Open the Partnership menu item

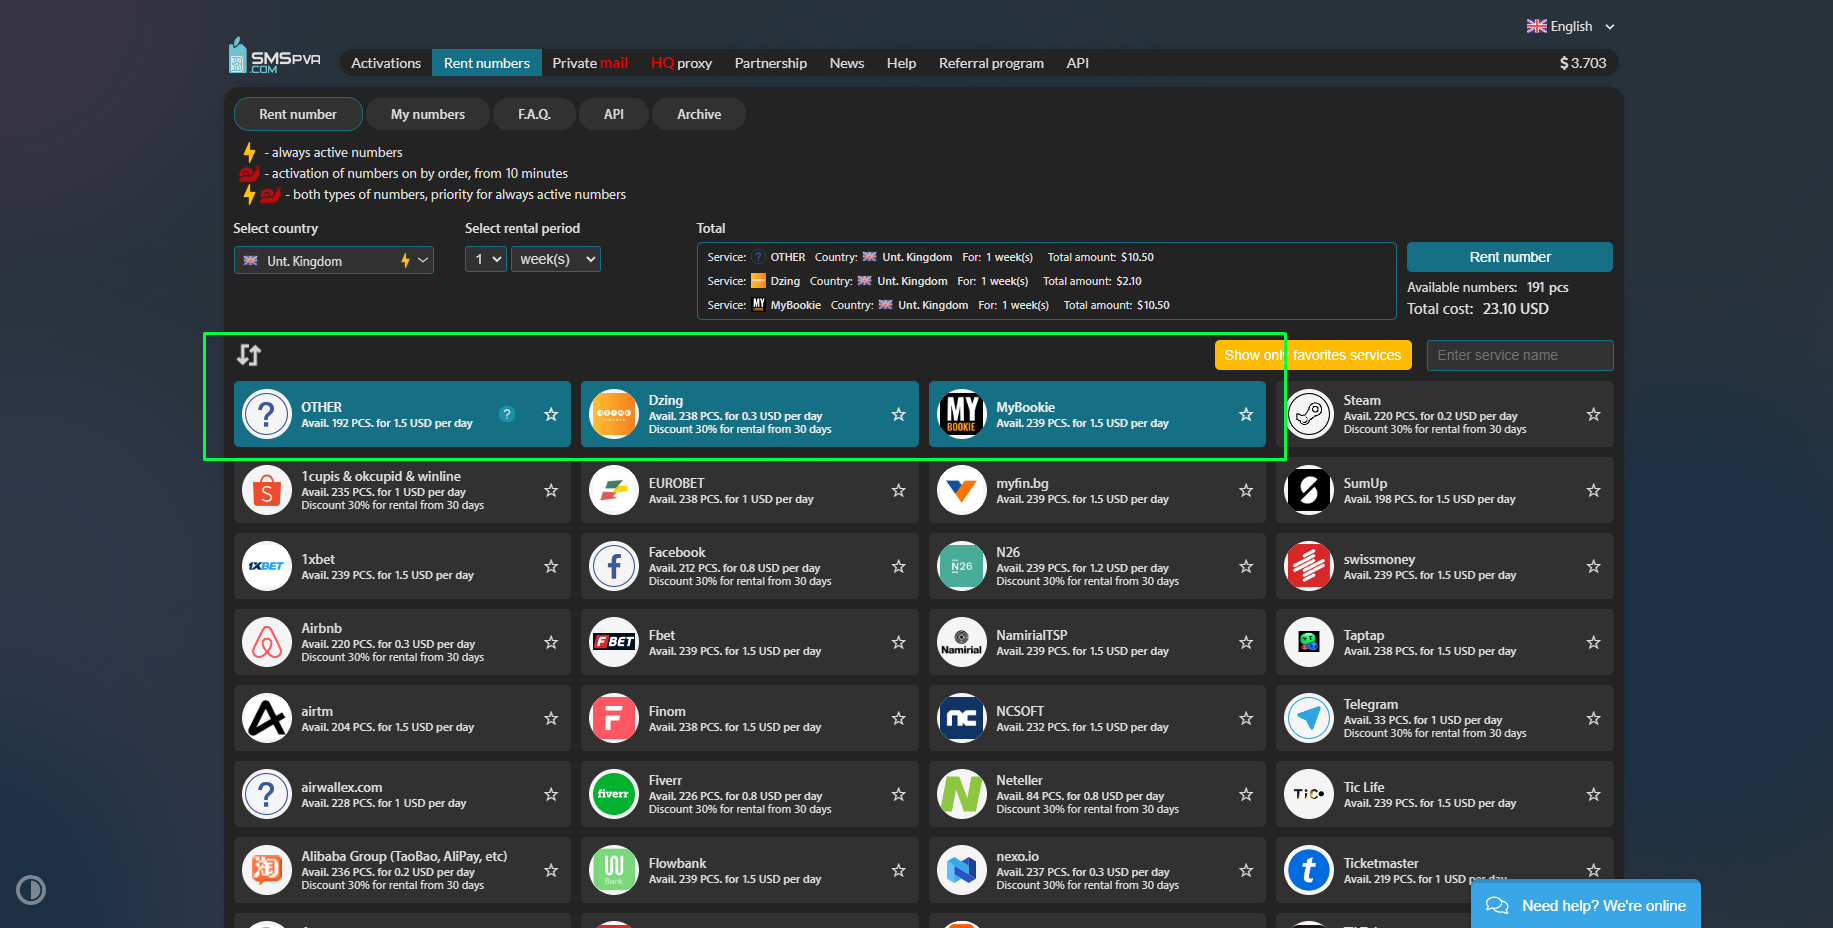click(771, 63)
